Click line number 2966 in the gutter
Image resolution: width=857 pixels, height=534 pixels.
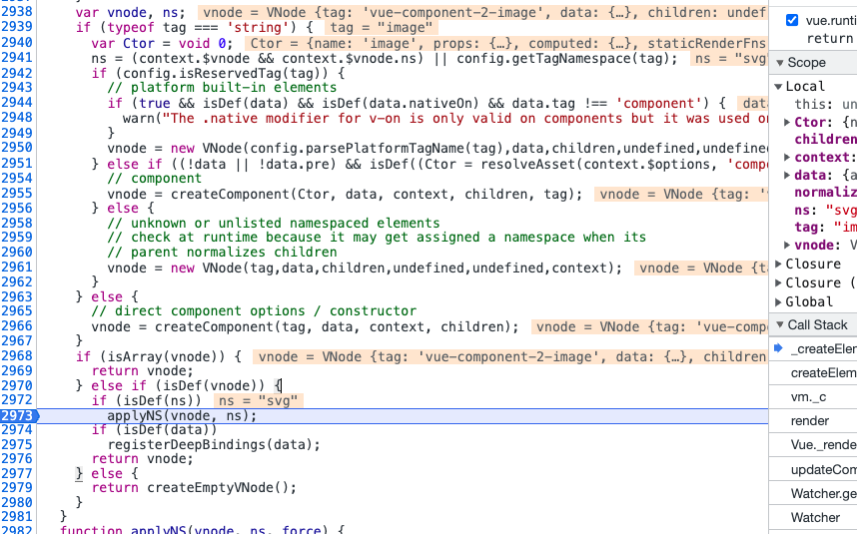tap(16, 326)
